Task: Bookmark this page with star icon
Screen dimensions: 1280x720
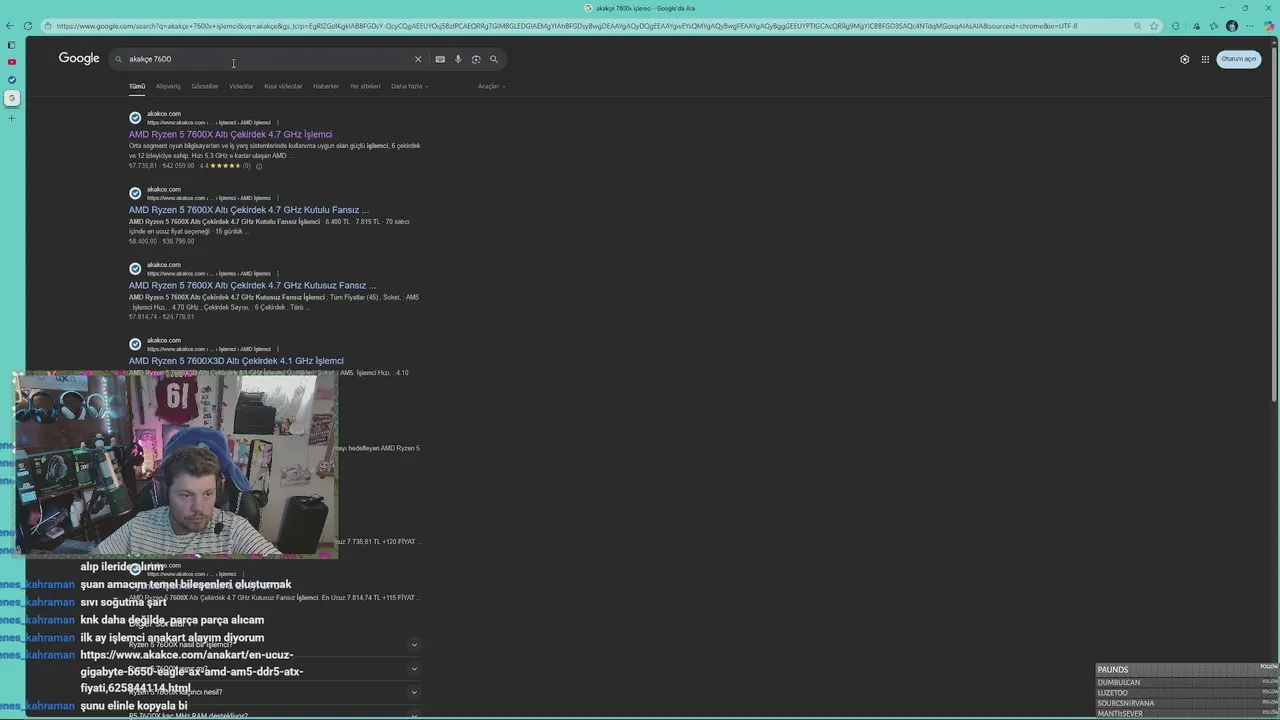Action: [x=1154, y=26]
